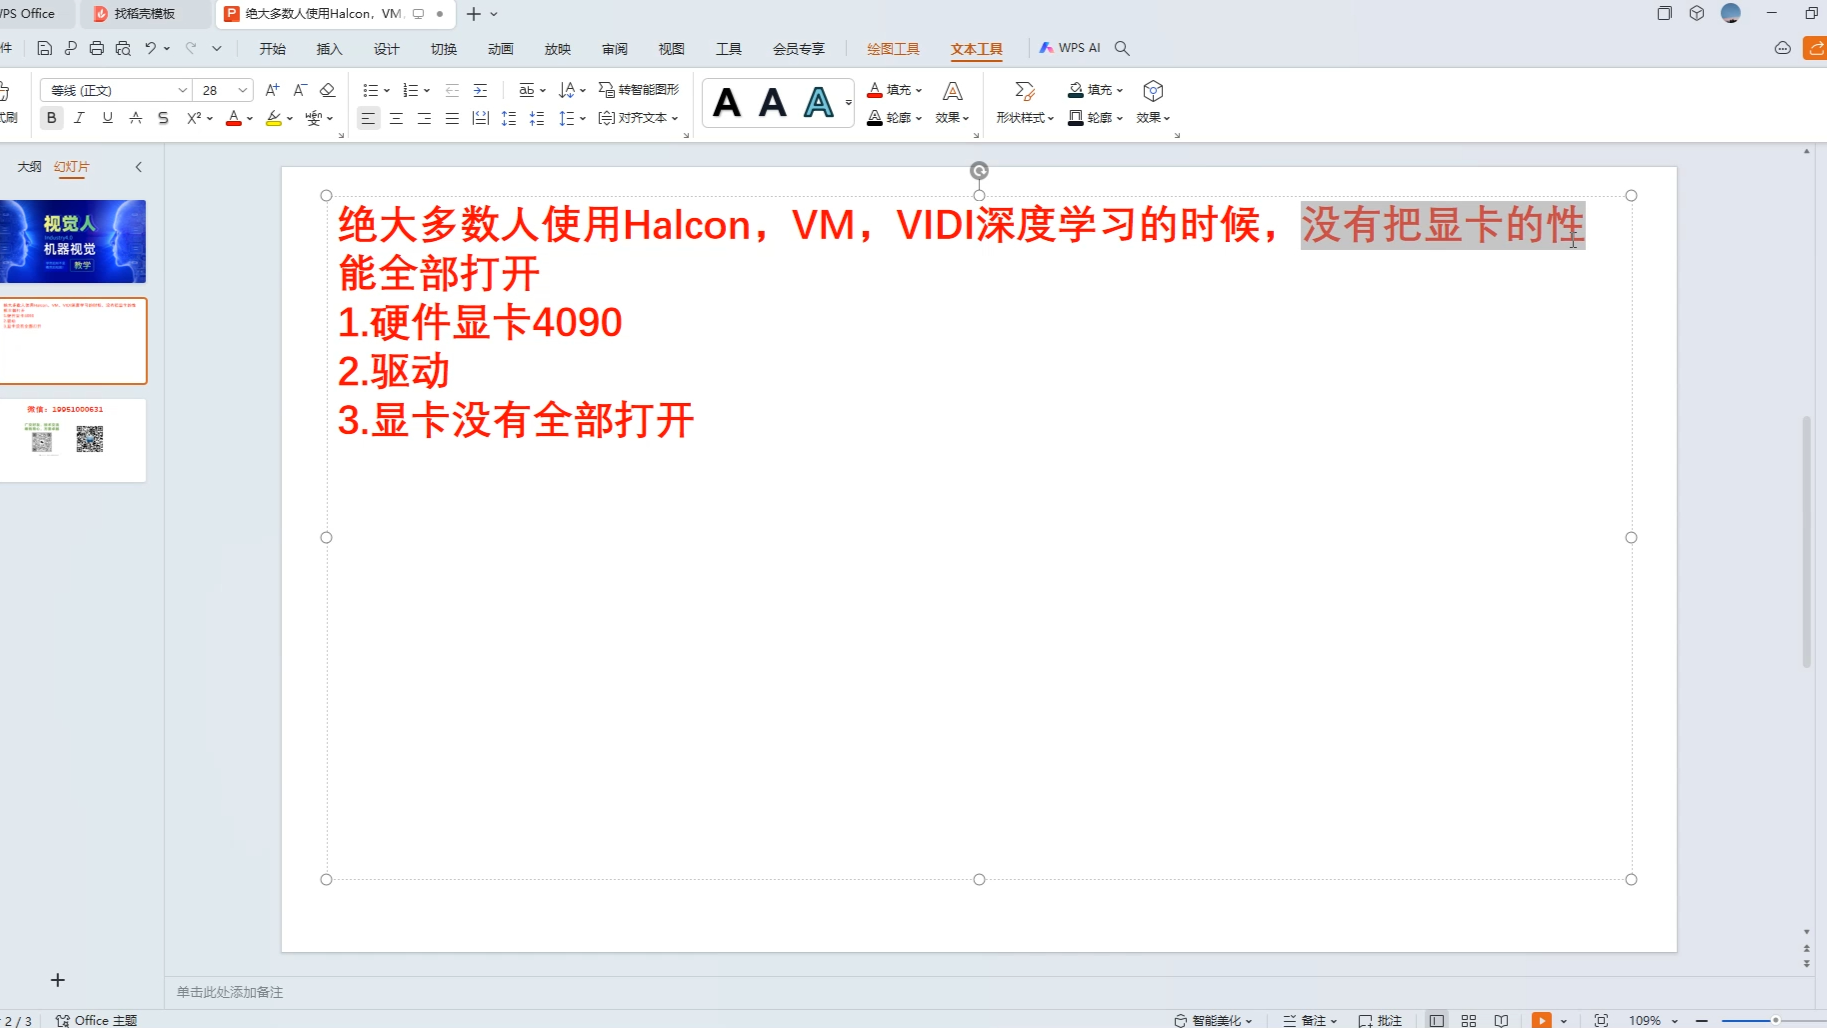The image size is (1827, 1028).
Task: Switch to reading view
Action: (1501, 1020)
